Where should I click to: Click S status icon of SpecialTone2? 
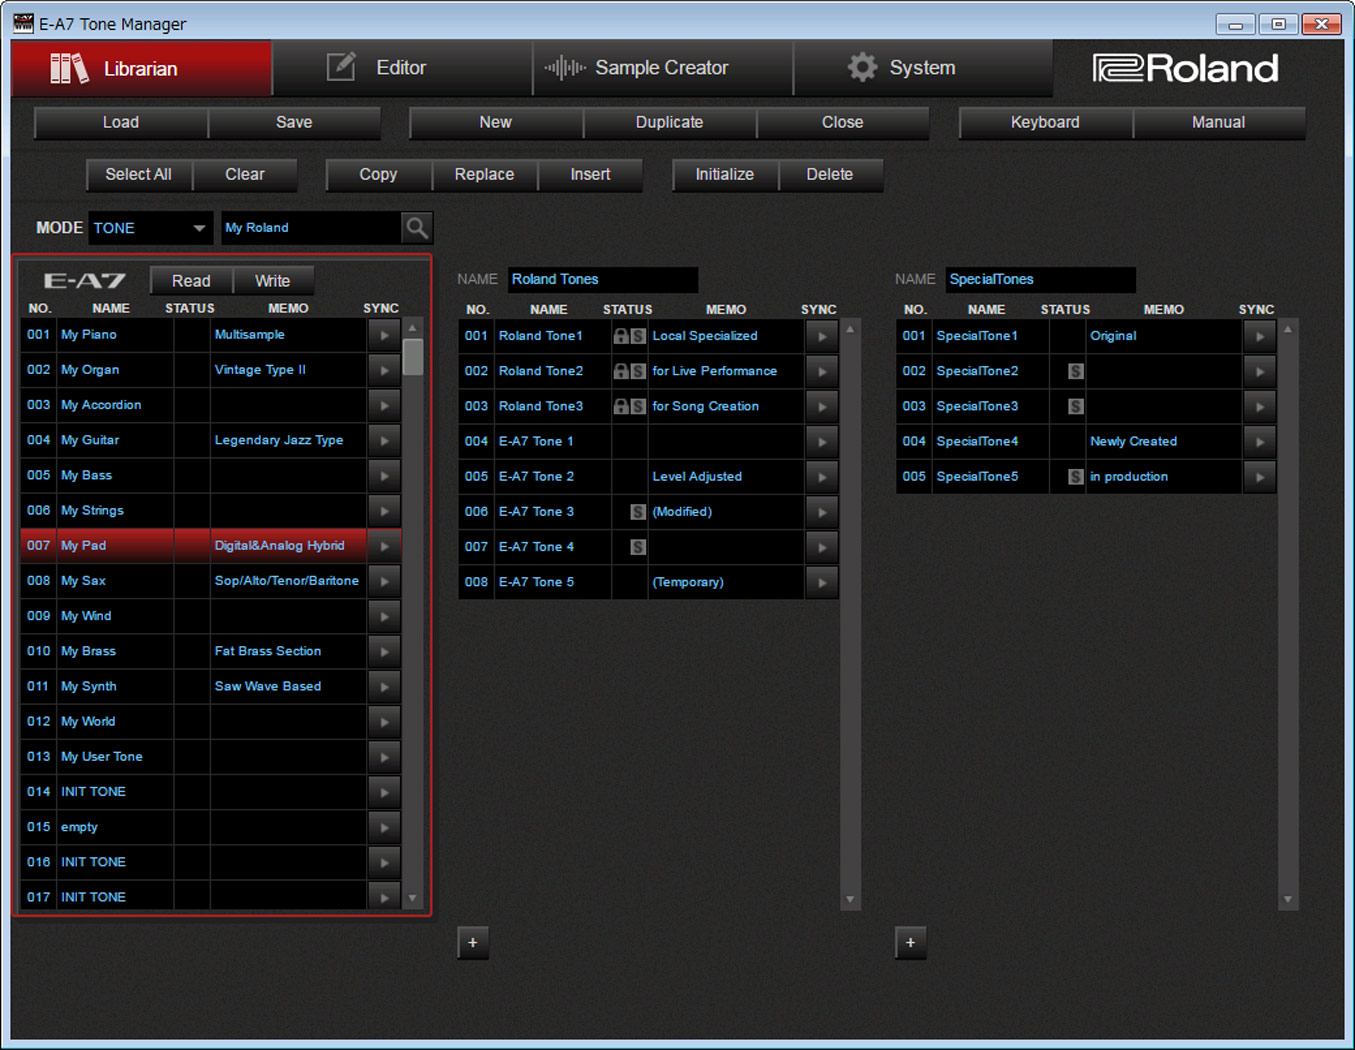1076,371
